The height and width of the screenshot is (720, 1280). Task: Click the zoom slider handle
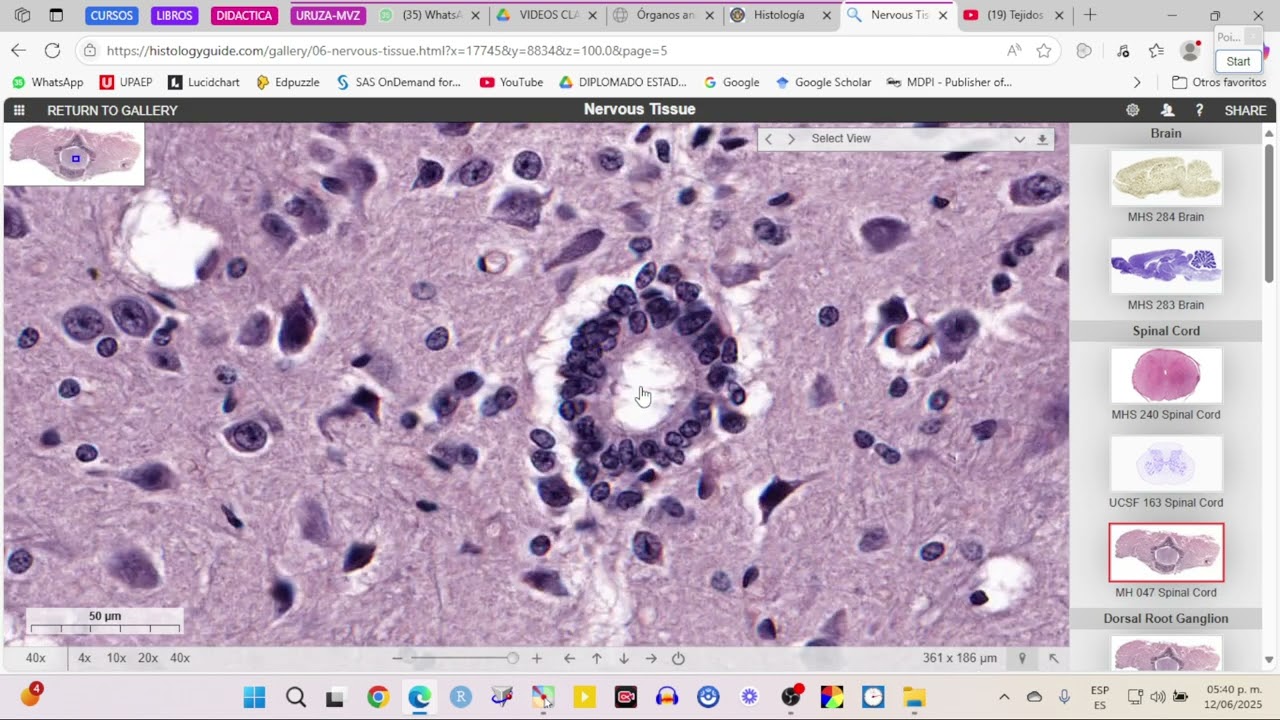[x=512, y=658]
